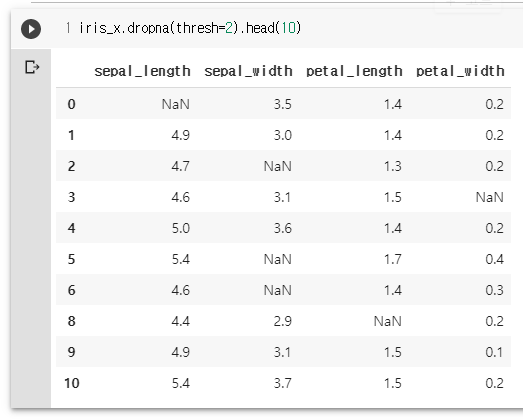
Task: Select the petal_length column header
Action: [x=354, y=71]
